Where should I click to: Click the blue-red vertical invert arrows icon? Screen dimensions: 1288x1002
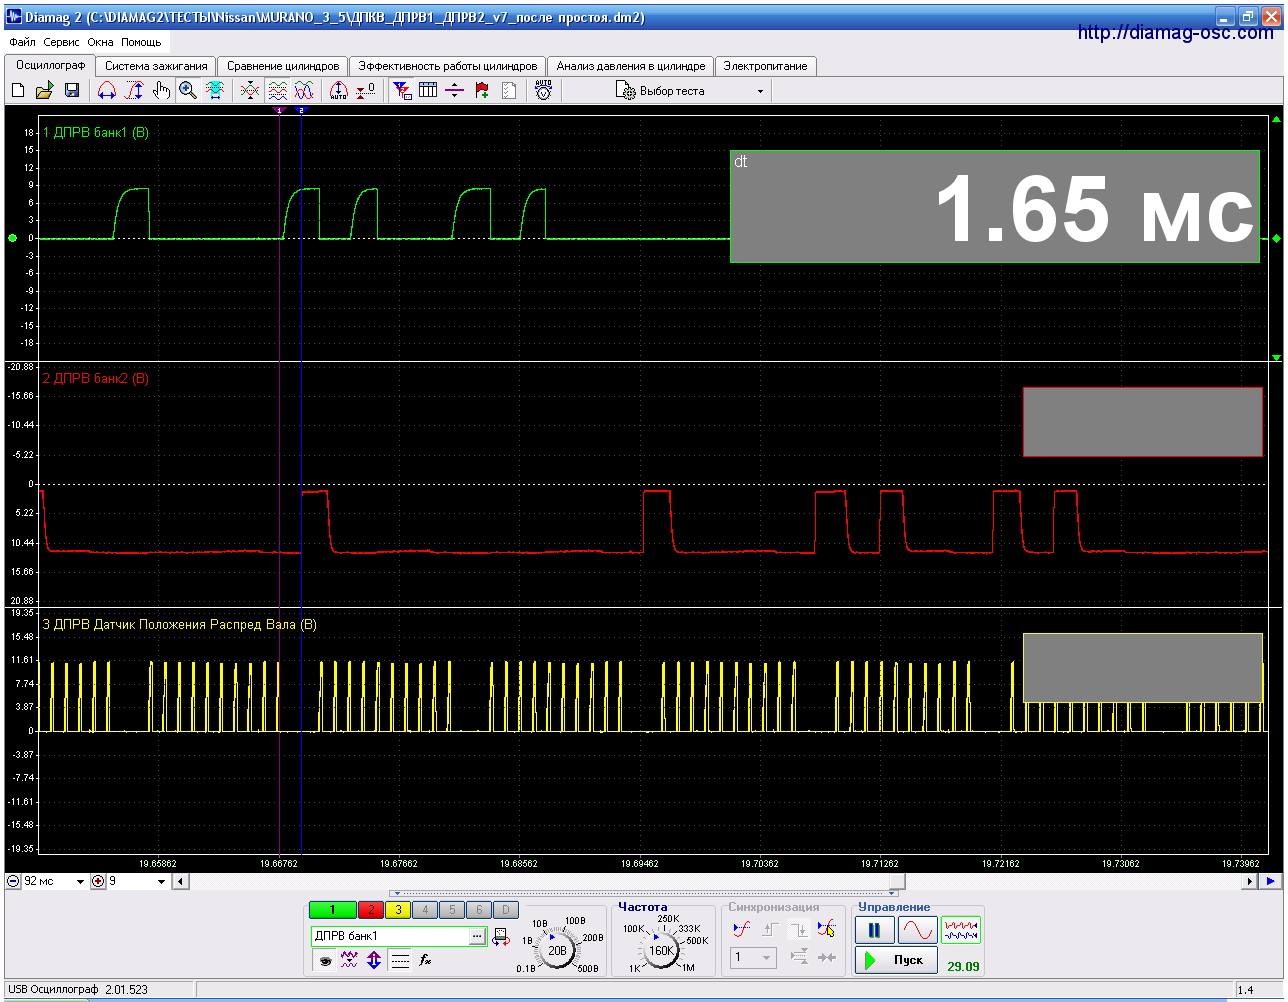(x=374, y=960)
